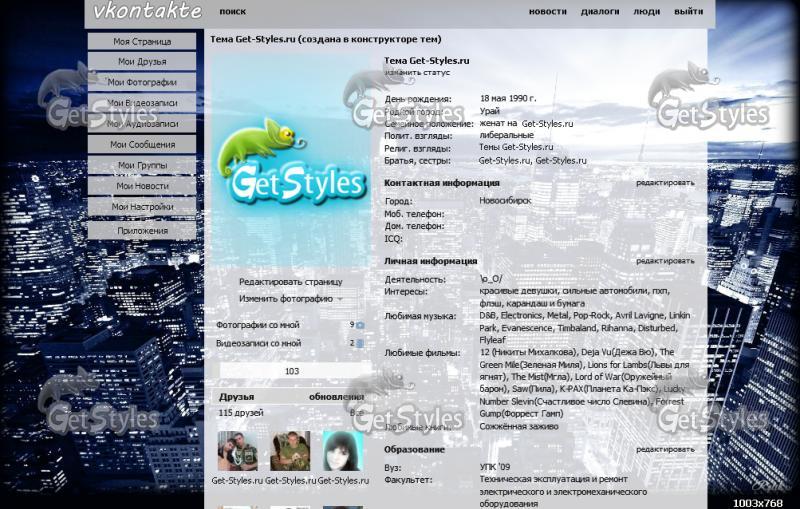Go to Мои Друзья in sidebar
Image resolution: width=800 pixels, height=509 pixels.
[x=141, y=62]
